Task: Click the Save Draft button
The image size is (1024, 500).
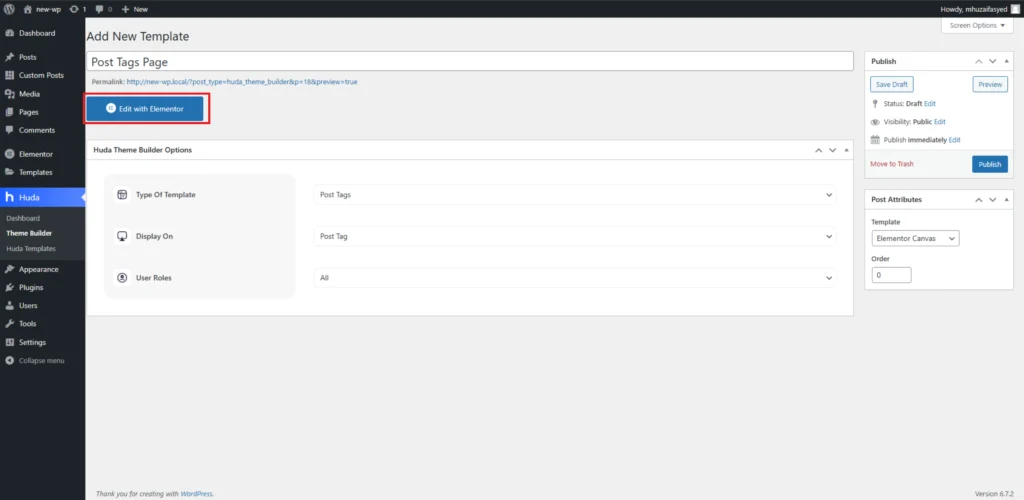Action: pos(891,85)
